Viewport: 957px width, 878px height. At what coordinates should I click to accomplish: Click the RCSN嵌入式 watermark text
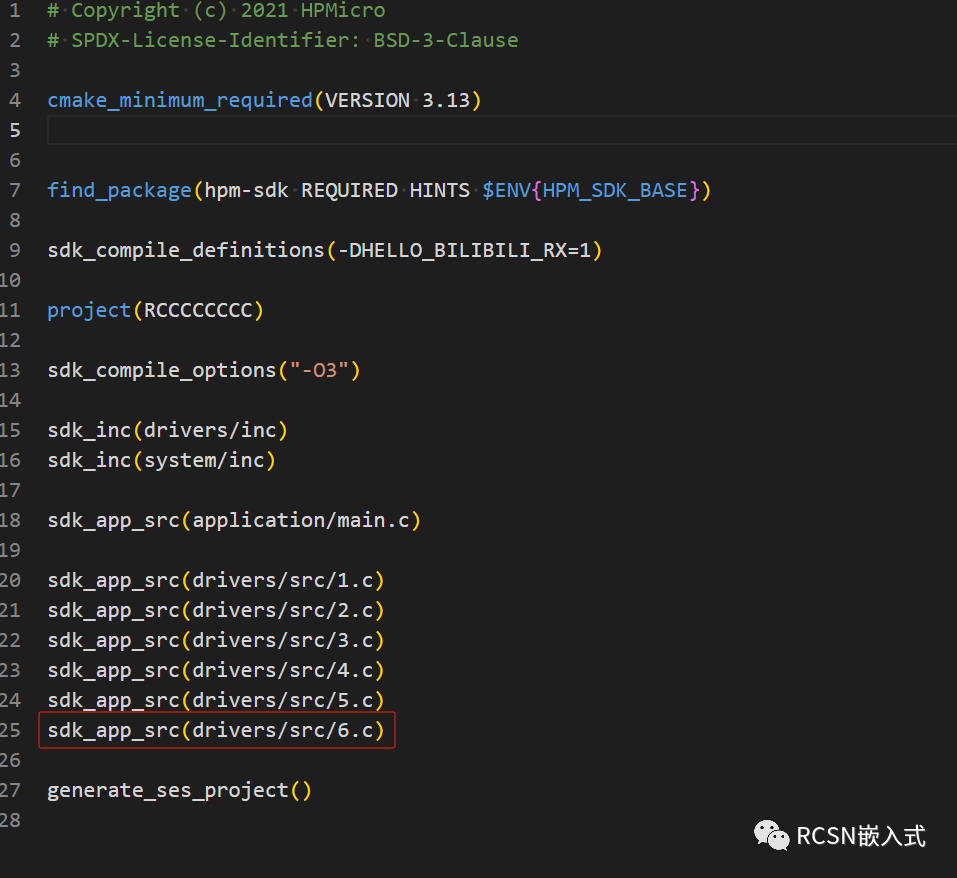pyautogui.click(x=861, y=836)
